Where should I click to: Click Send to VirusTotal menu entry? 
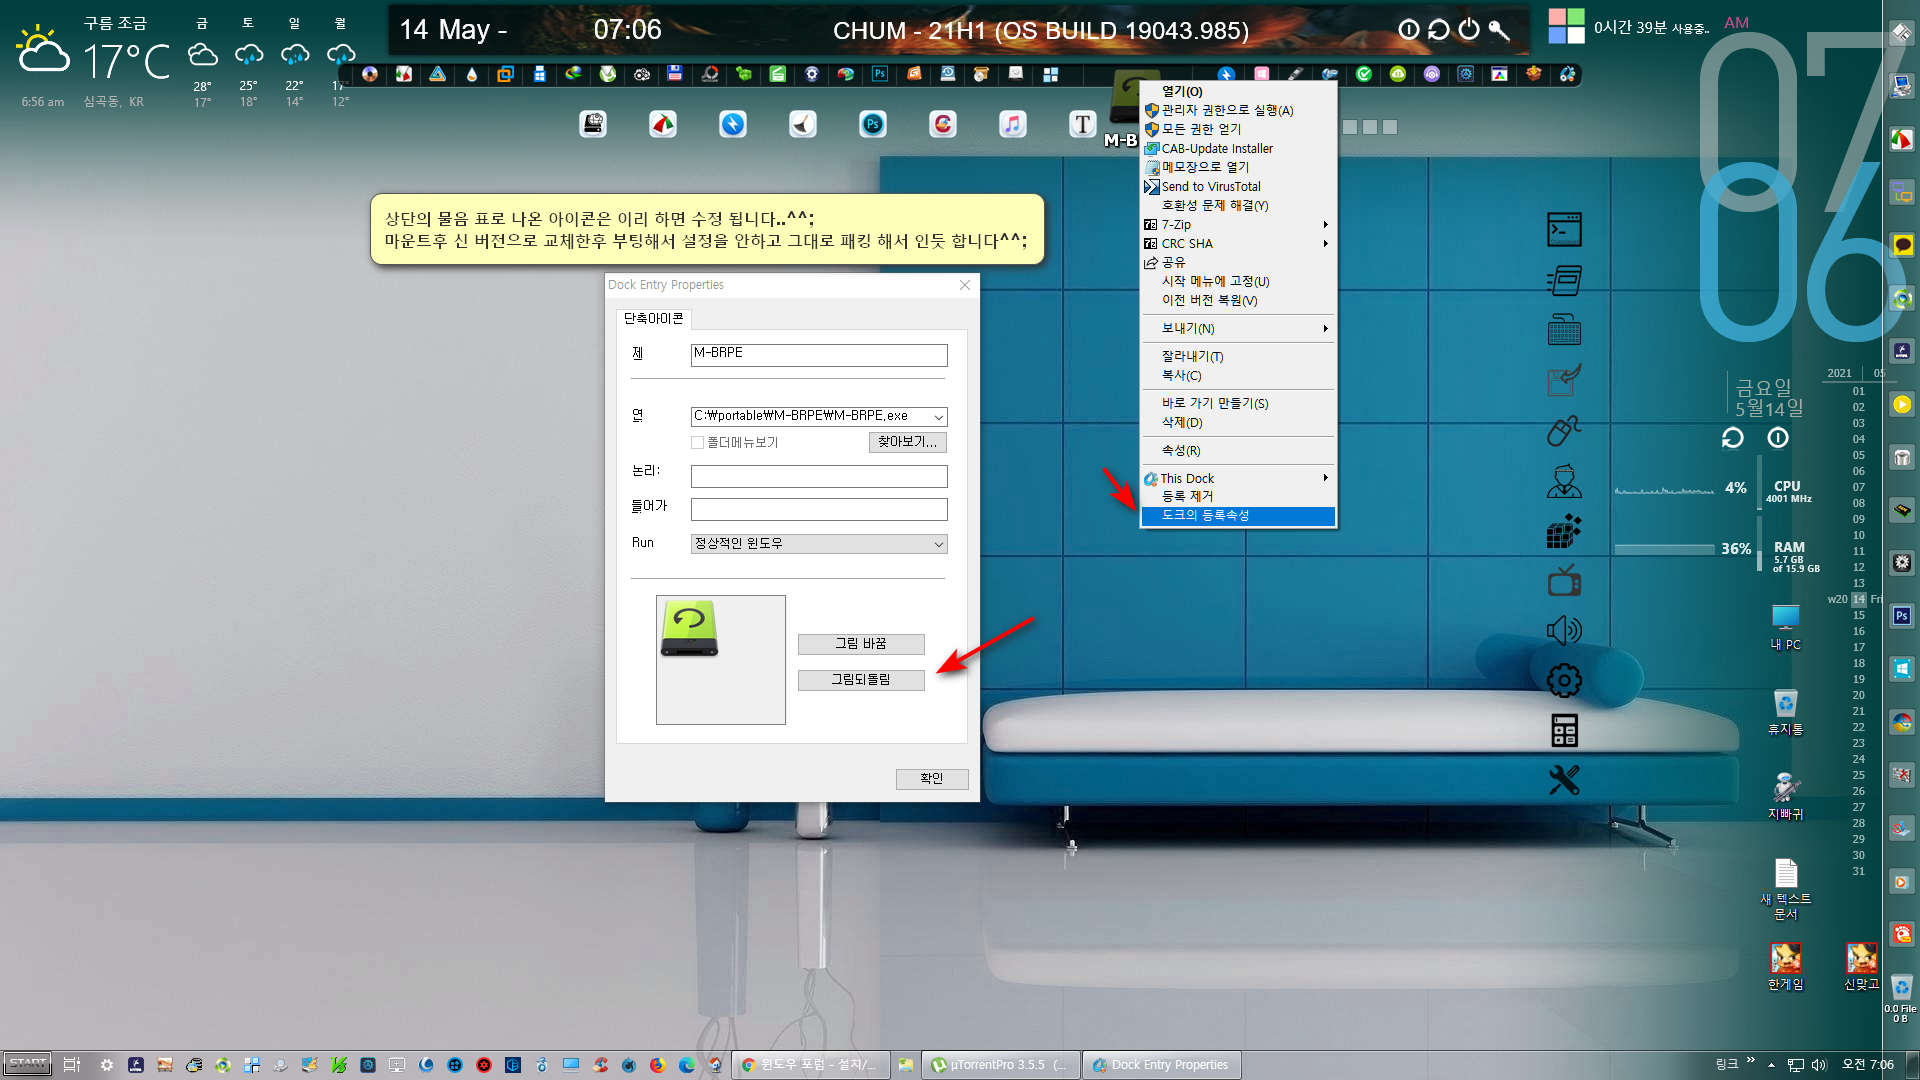pos(1238,186)
